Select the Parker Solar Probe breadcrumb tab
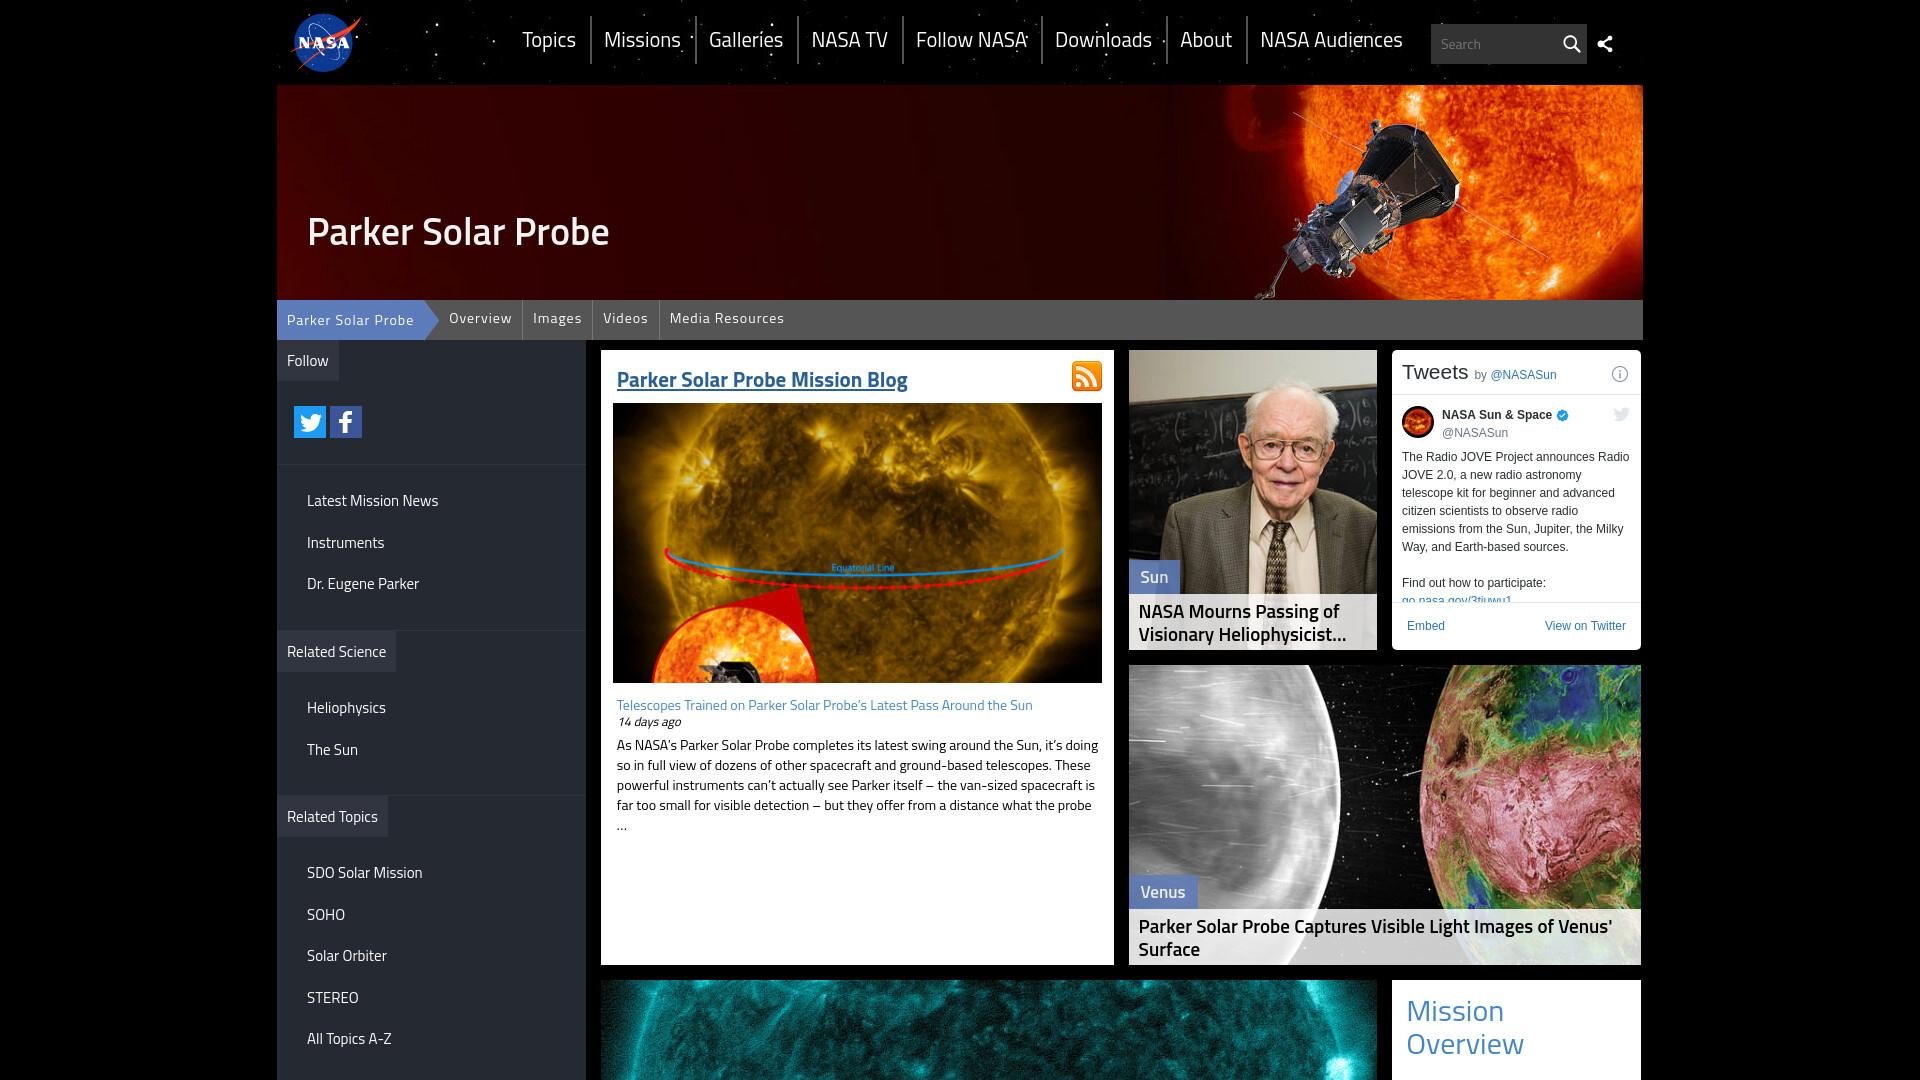The height and width of the screenshot is (1080, 1920). coord(350,320)
